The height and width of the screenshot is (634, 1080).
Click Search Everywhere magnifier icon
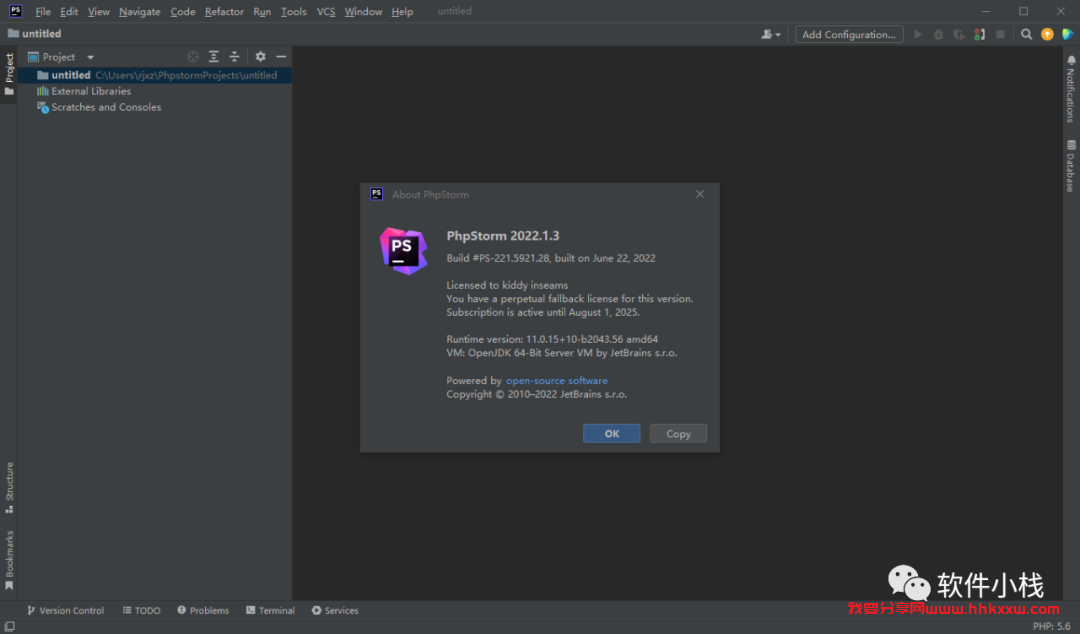(x=1026, y=34)
